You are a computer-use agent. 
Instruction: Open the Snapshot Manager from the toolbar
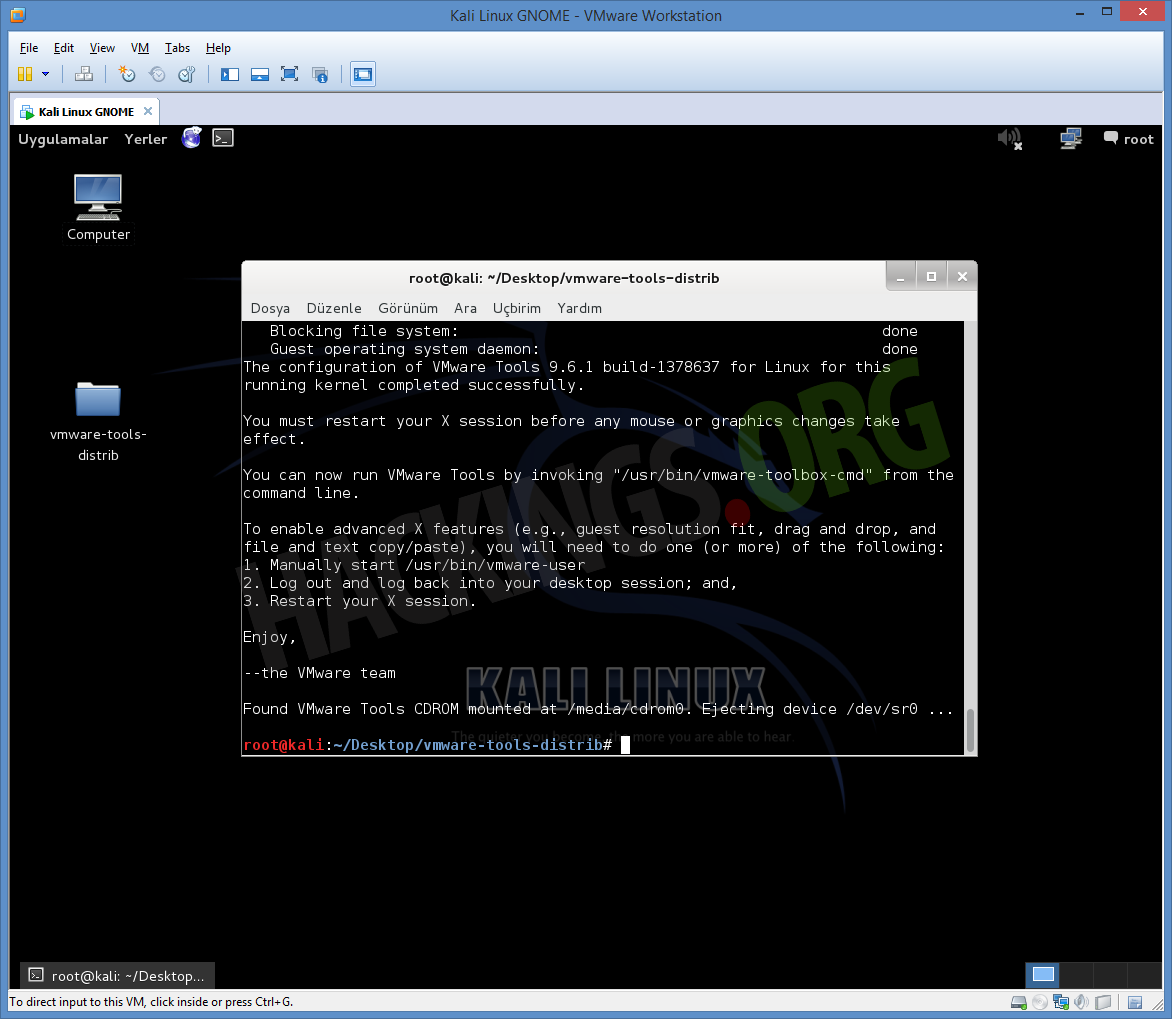click(186, 74)
